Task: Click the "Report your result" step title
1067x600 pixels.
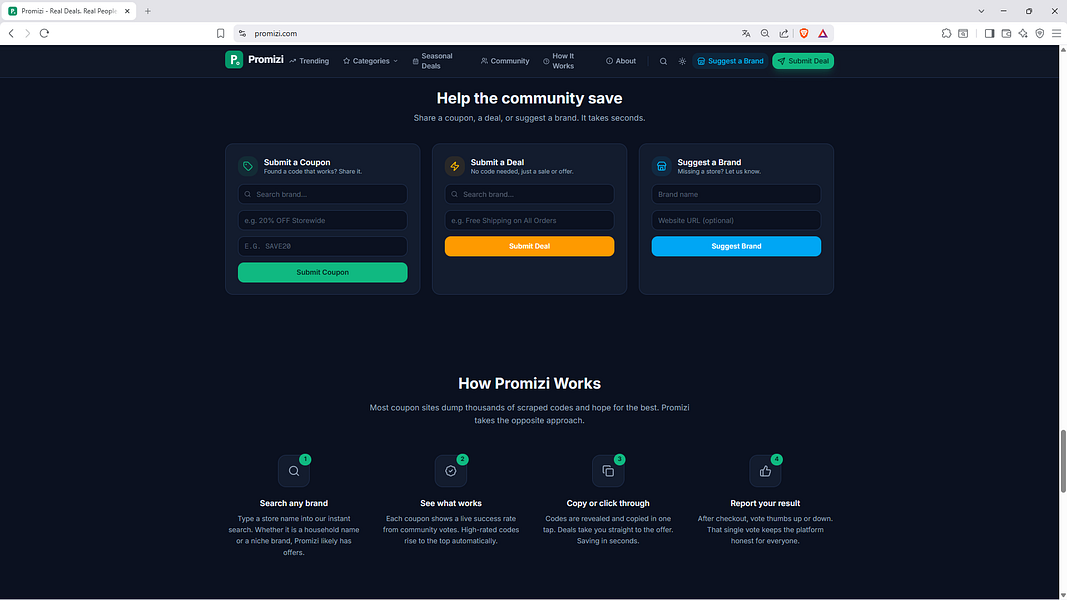Action: 765,503
